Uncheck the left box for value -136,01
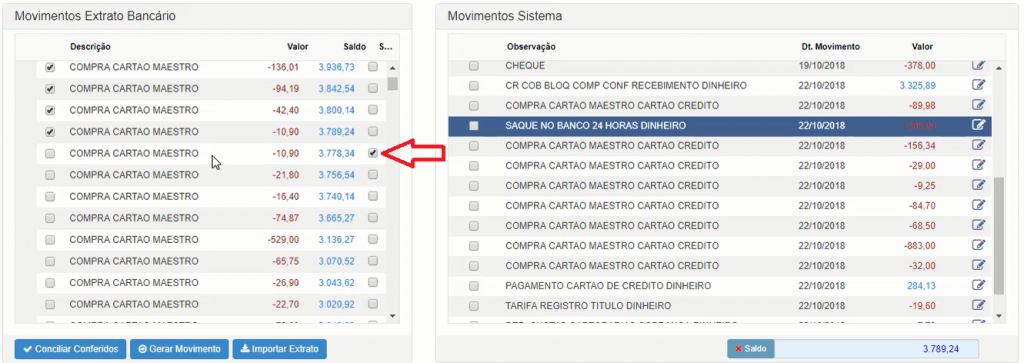This screenshot has width=1024, height=363. [50, 67]
